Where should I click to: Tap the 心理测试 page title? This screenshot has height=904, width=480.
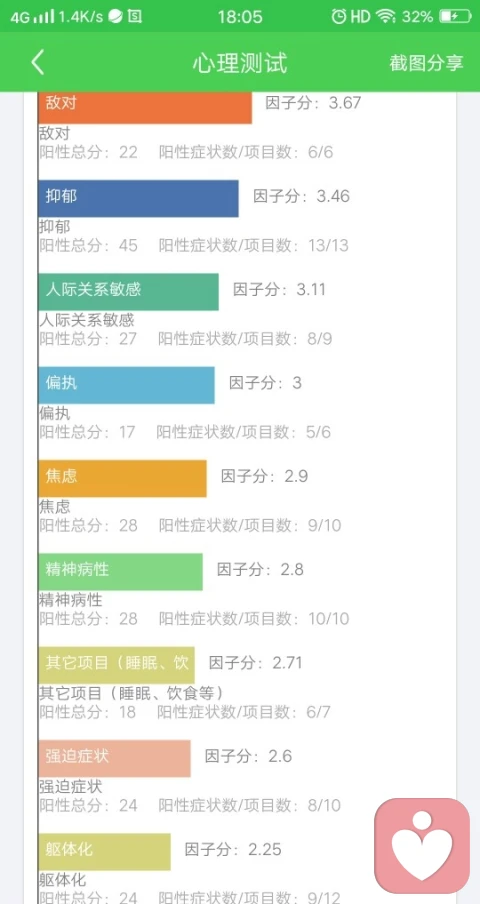coord(240,63)
